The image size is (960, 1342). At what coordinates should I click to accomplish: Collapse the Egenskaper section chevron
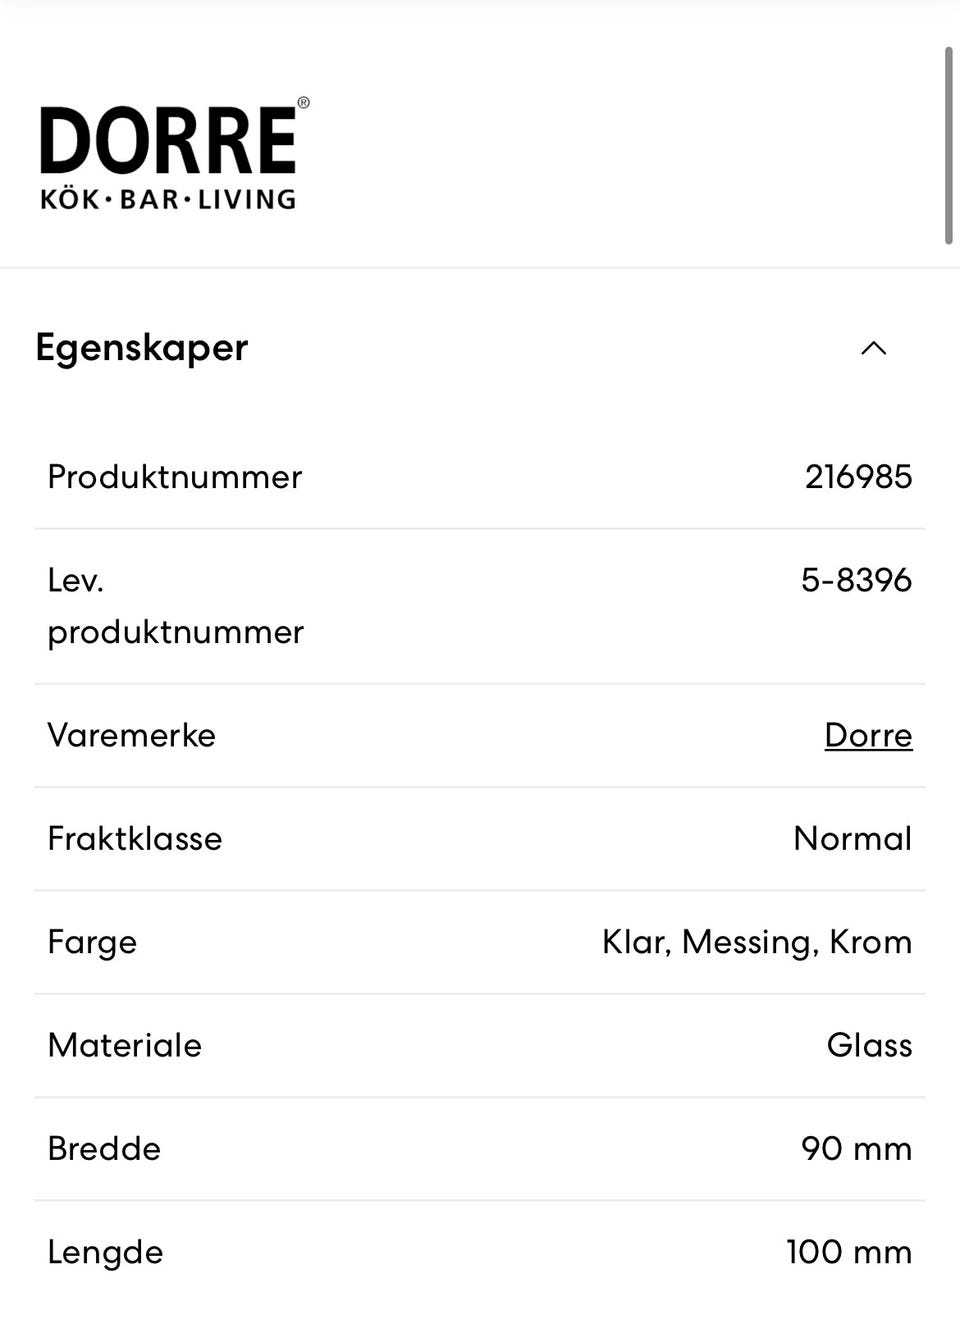pyautogui.click(x=874, y=348)
